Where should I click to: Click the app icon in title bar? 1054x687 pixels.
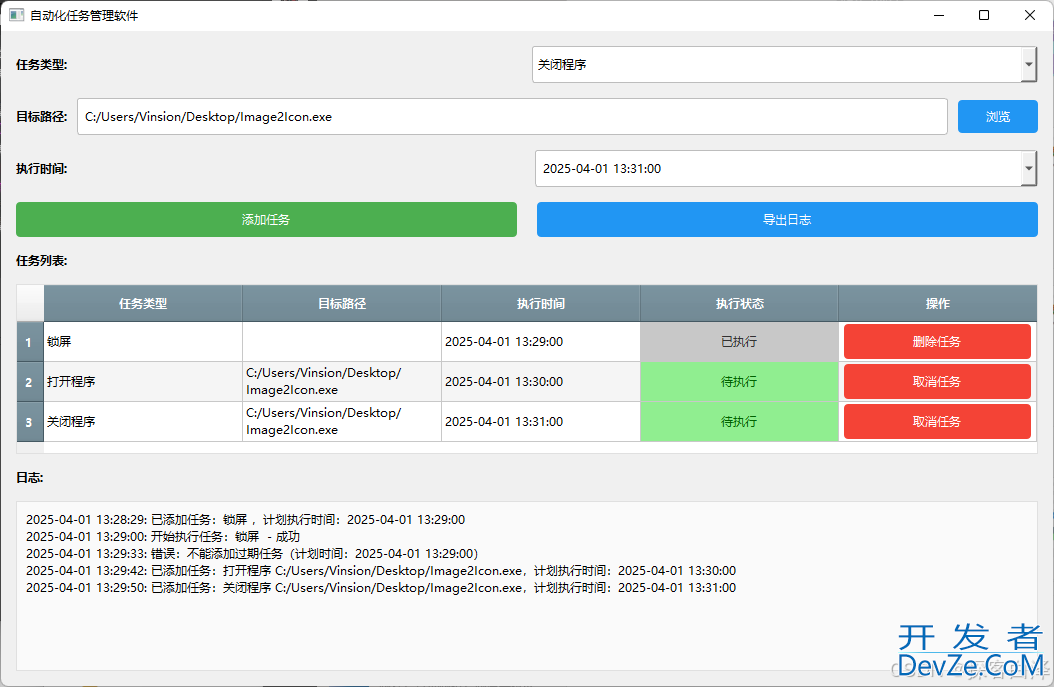point(16,16)
